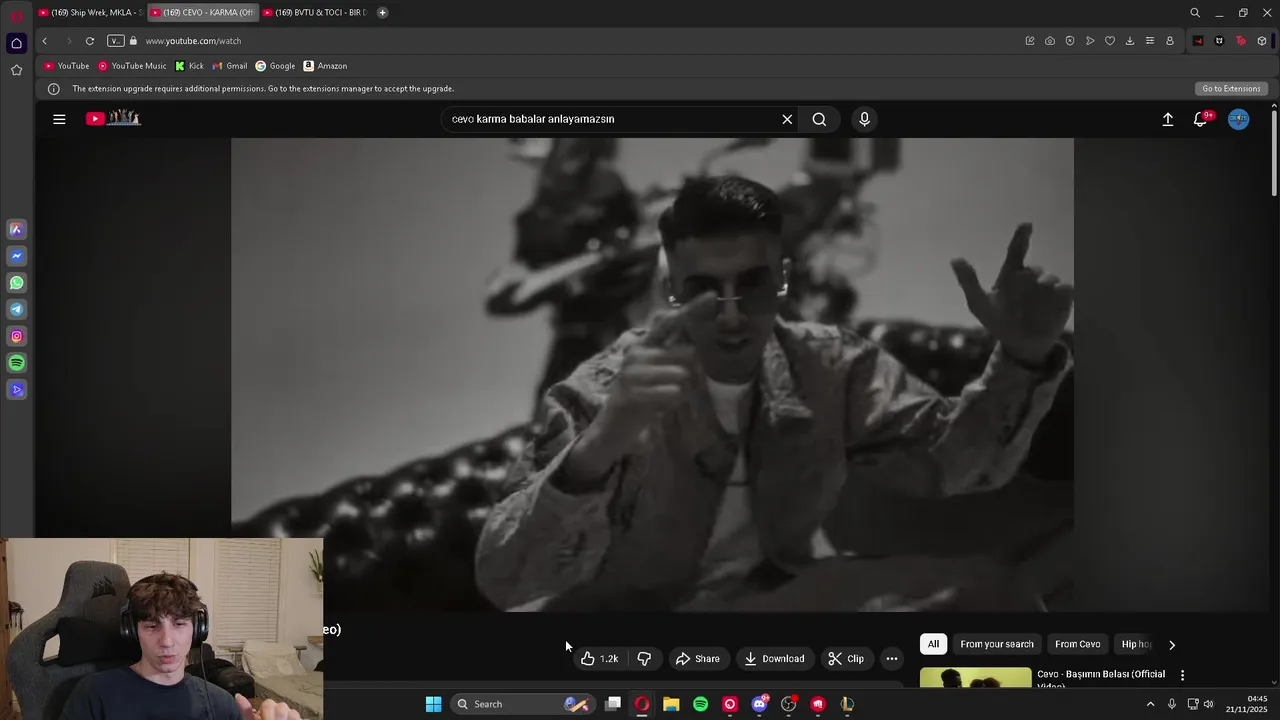Share the video

pos(697,658)
